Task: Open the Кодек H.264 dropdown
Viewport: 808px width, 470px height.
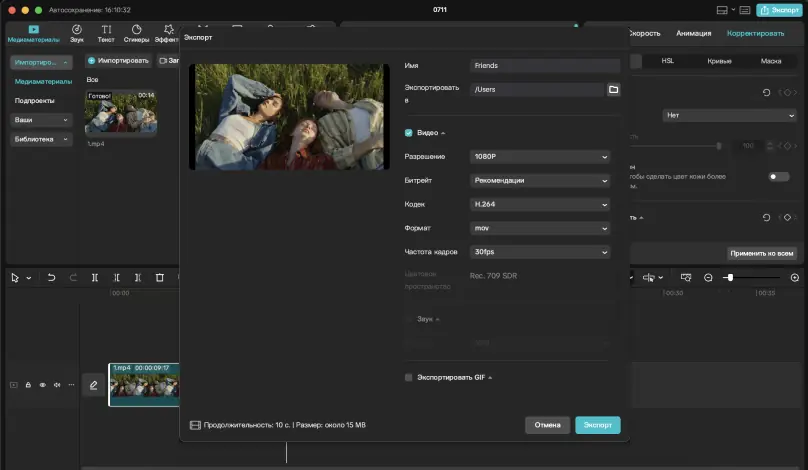Action: click(540, 205)
